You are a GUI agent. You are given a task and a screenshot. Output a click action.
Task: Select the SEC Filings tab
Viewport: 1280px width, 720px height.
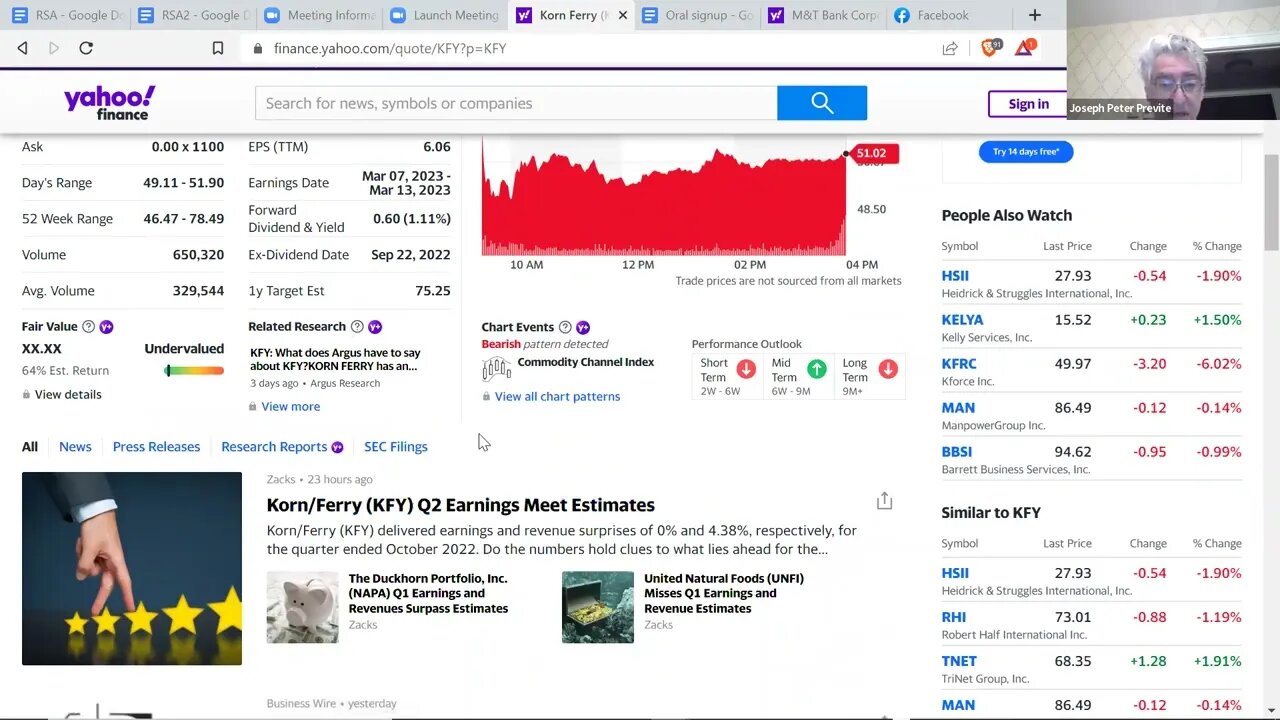(x=395, y=447)
